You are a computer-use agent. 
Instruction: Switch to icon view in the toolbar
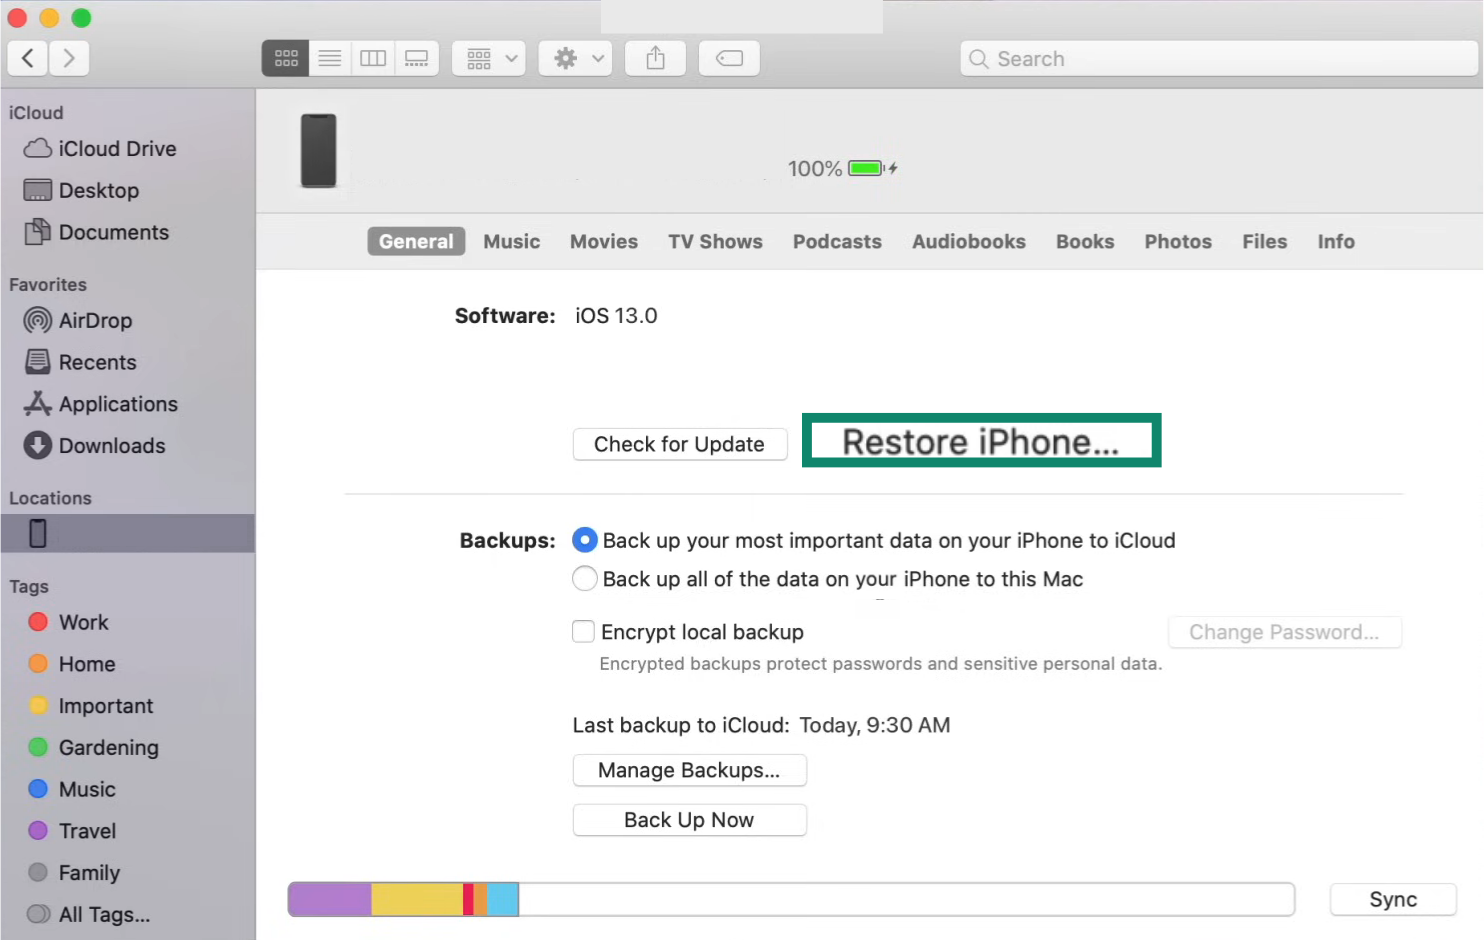coord(285,58)
